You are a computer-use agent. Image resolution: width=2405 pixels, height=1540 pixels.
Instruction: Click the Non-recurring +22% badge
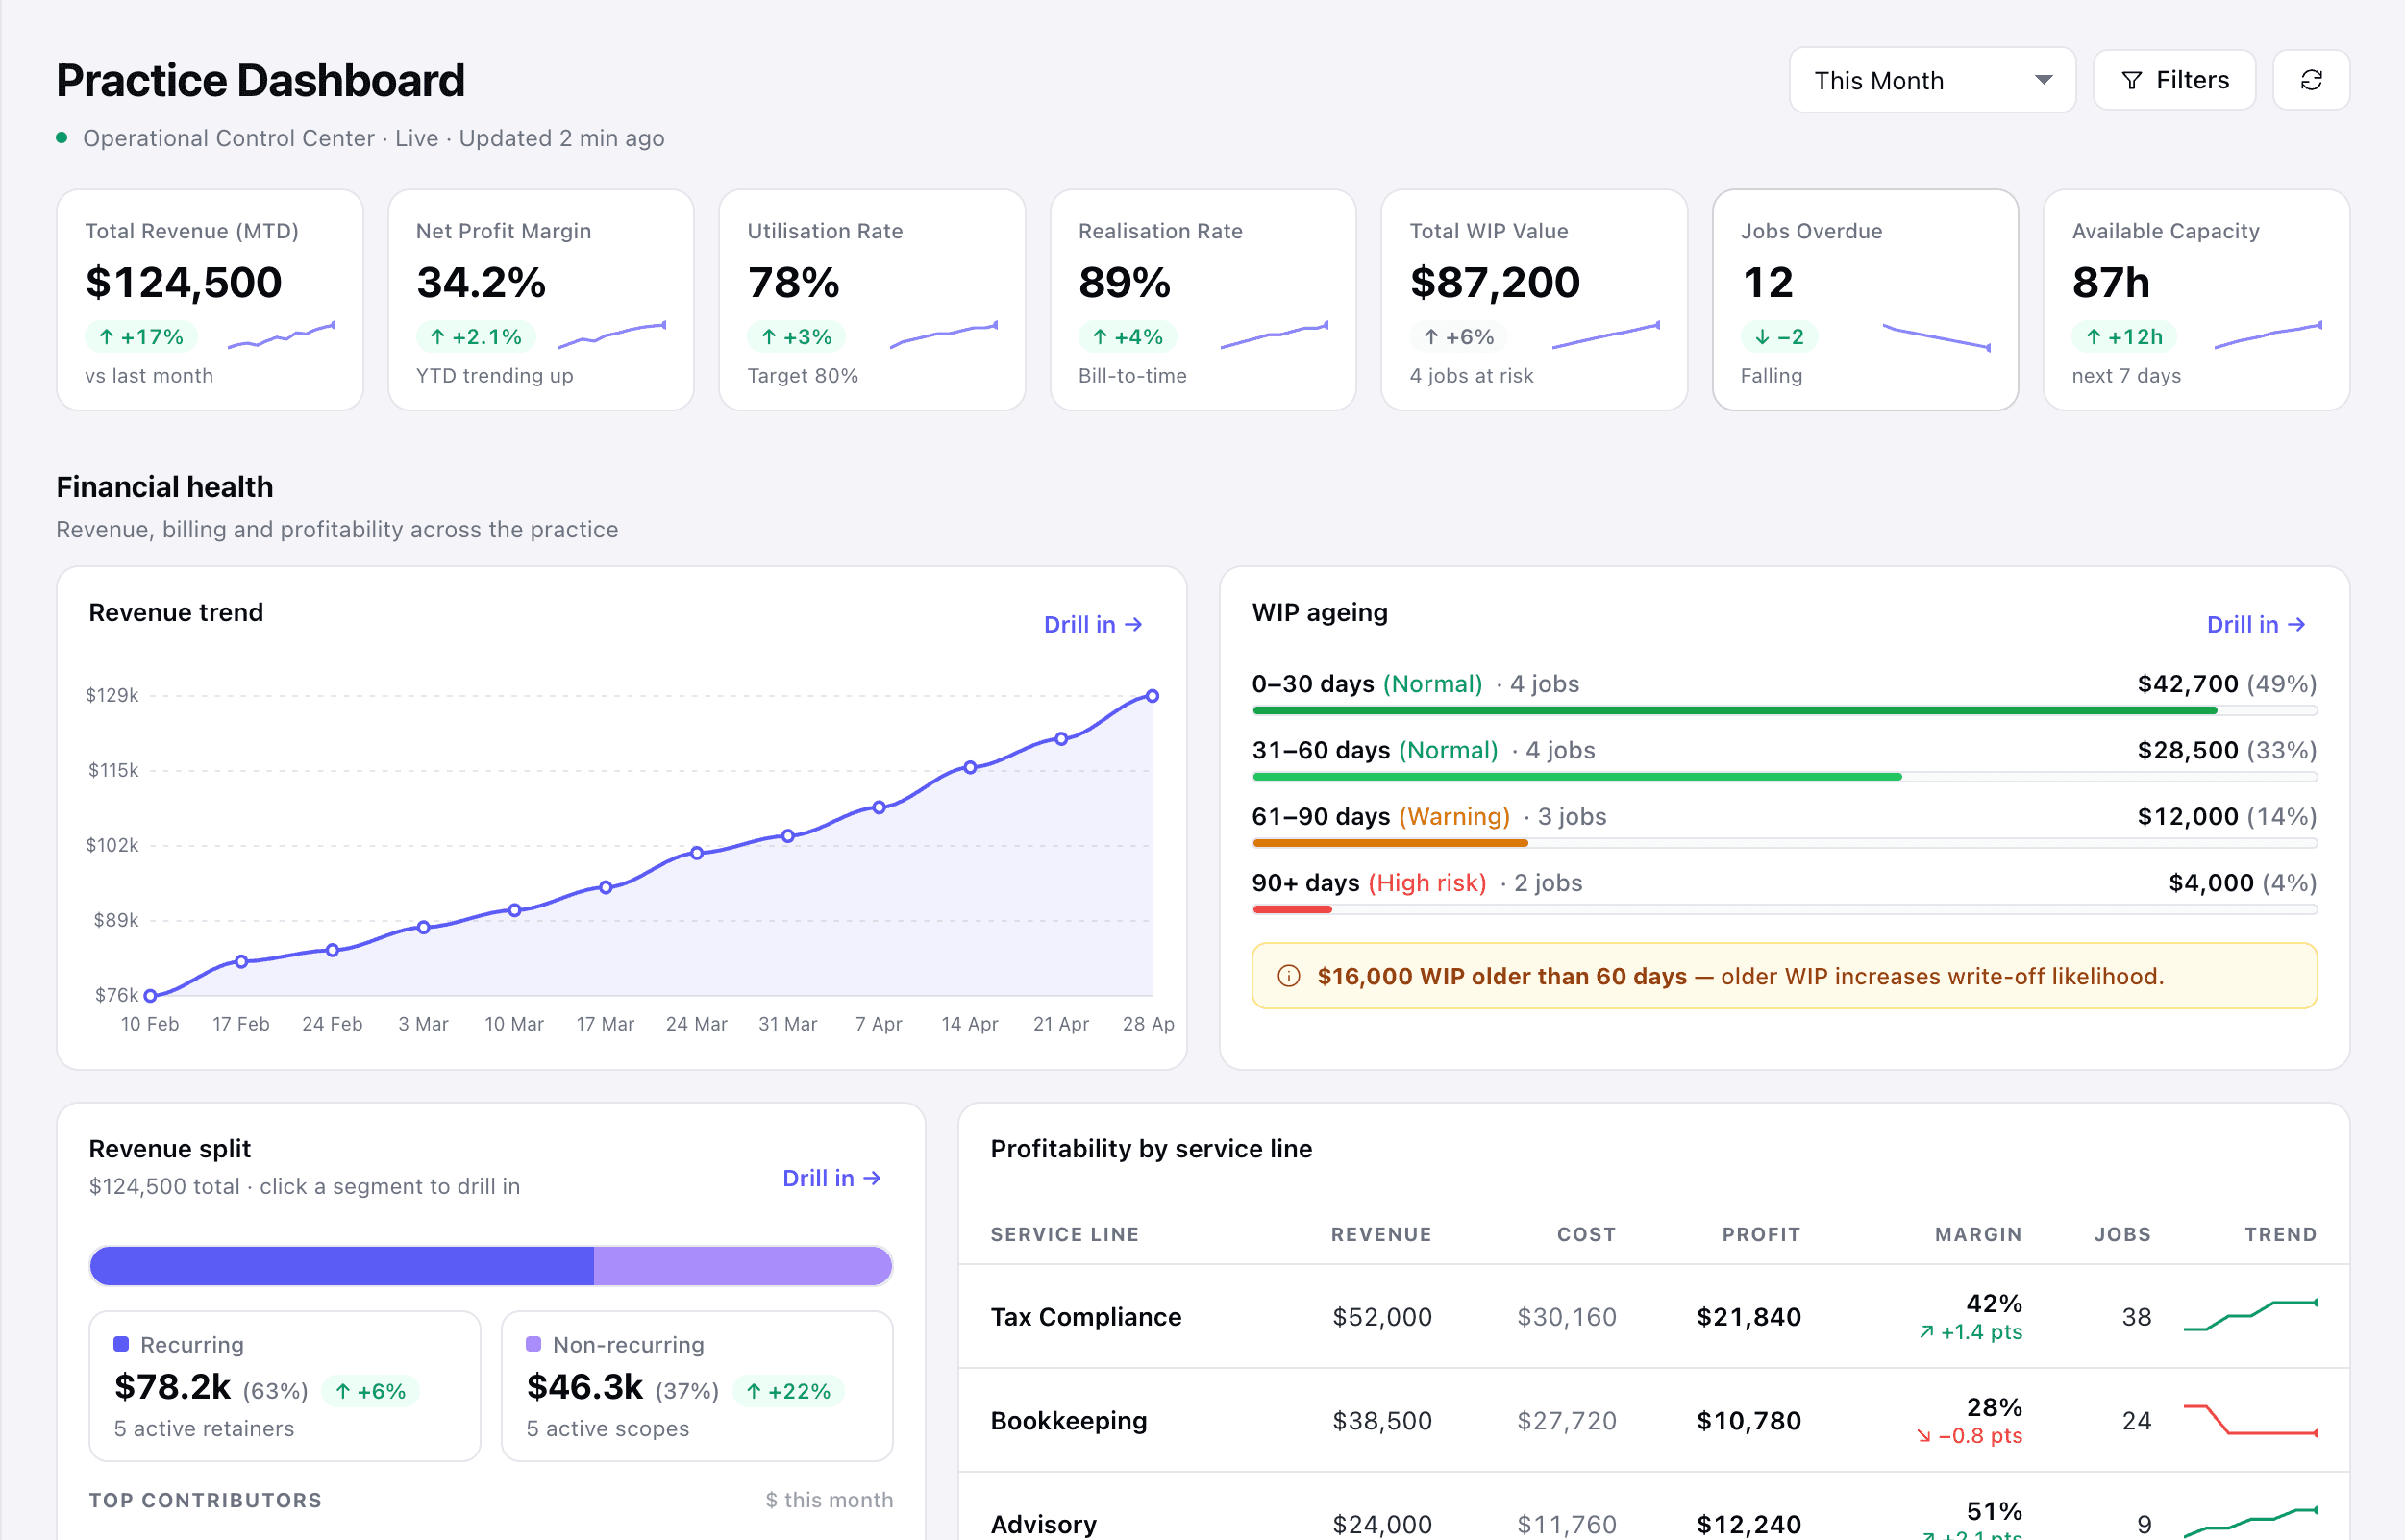click(789, 1391)
